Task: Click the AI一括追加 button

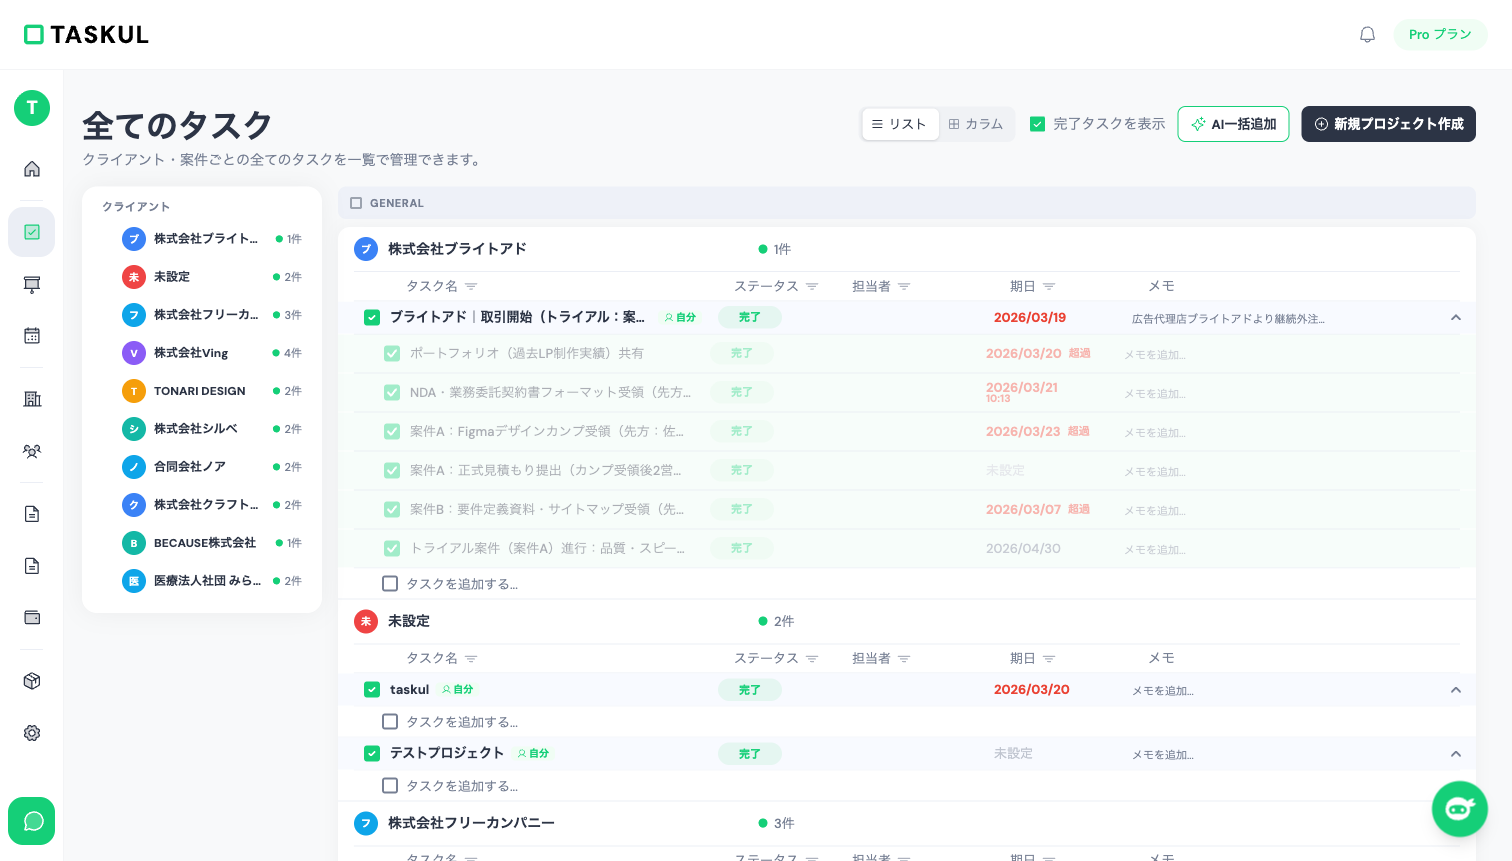Action: coord(1233,124)
